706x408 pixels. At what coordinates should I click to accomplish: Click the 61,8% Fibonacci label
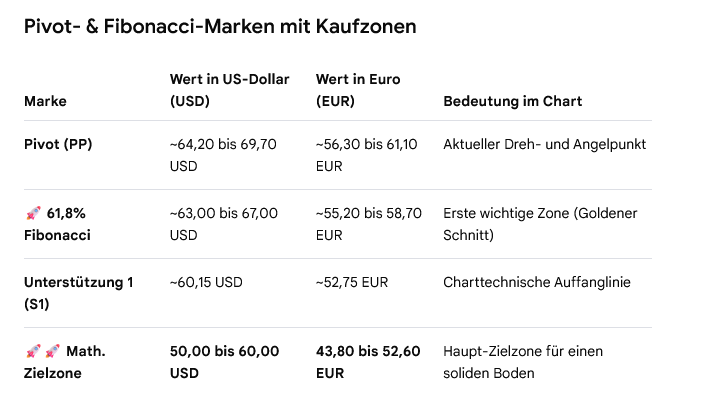coord(57,224)
